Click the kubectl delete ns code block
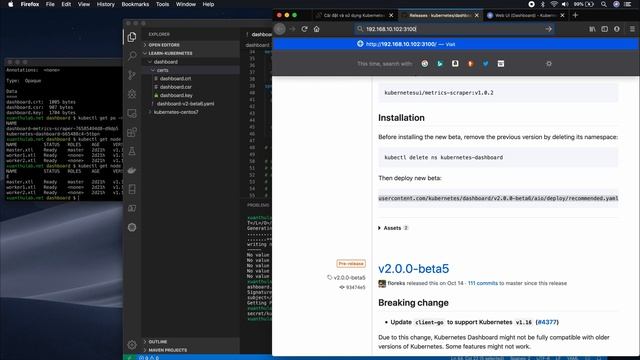This screenshot has height=360, width=640. 498,158
